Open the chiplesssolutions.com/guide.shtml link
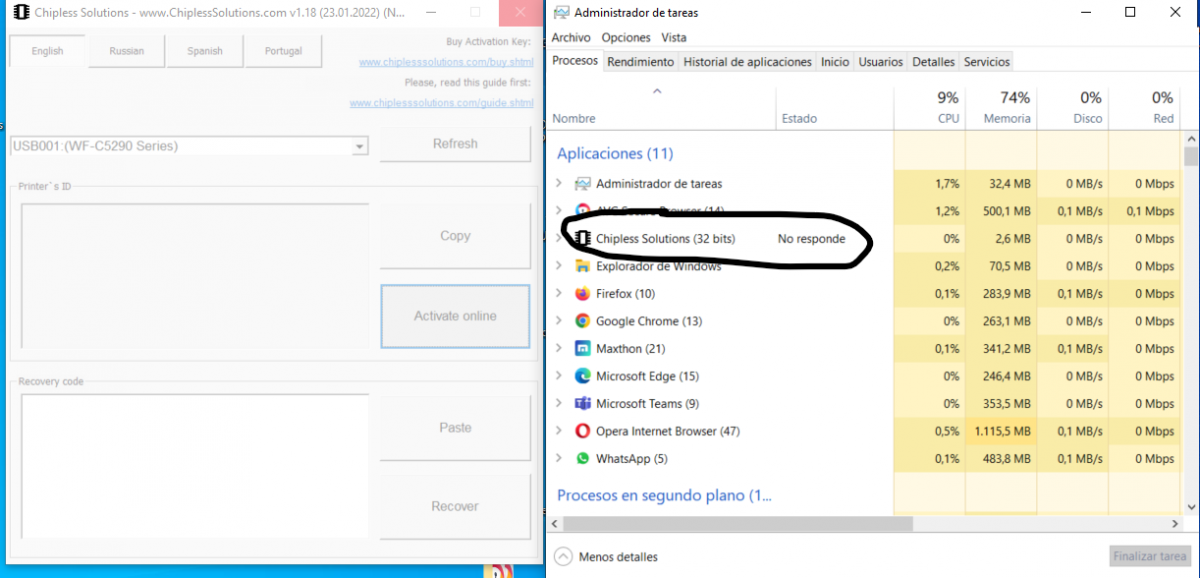Screen dimensions: 1200x578 pyautogui.click(x=441, y=103)
